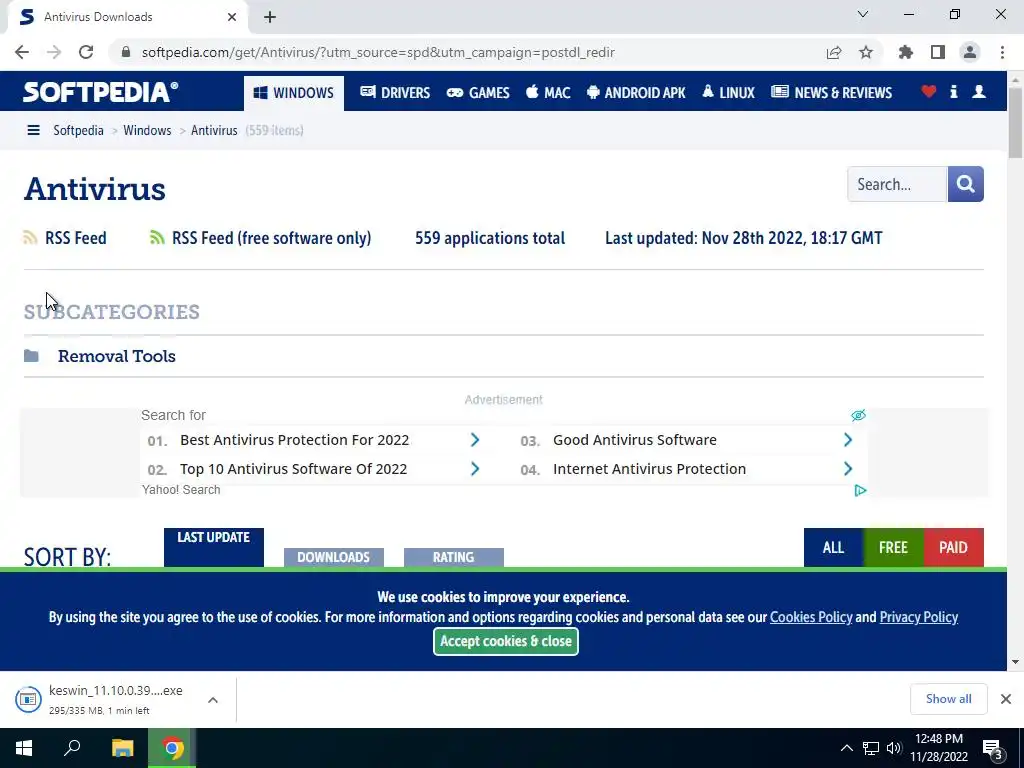Open the user account icon in header
Screen dimensions: 1024x768
click(979, 91)
